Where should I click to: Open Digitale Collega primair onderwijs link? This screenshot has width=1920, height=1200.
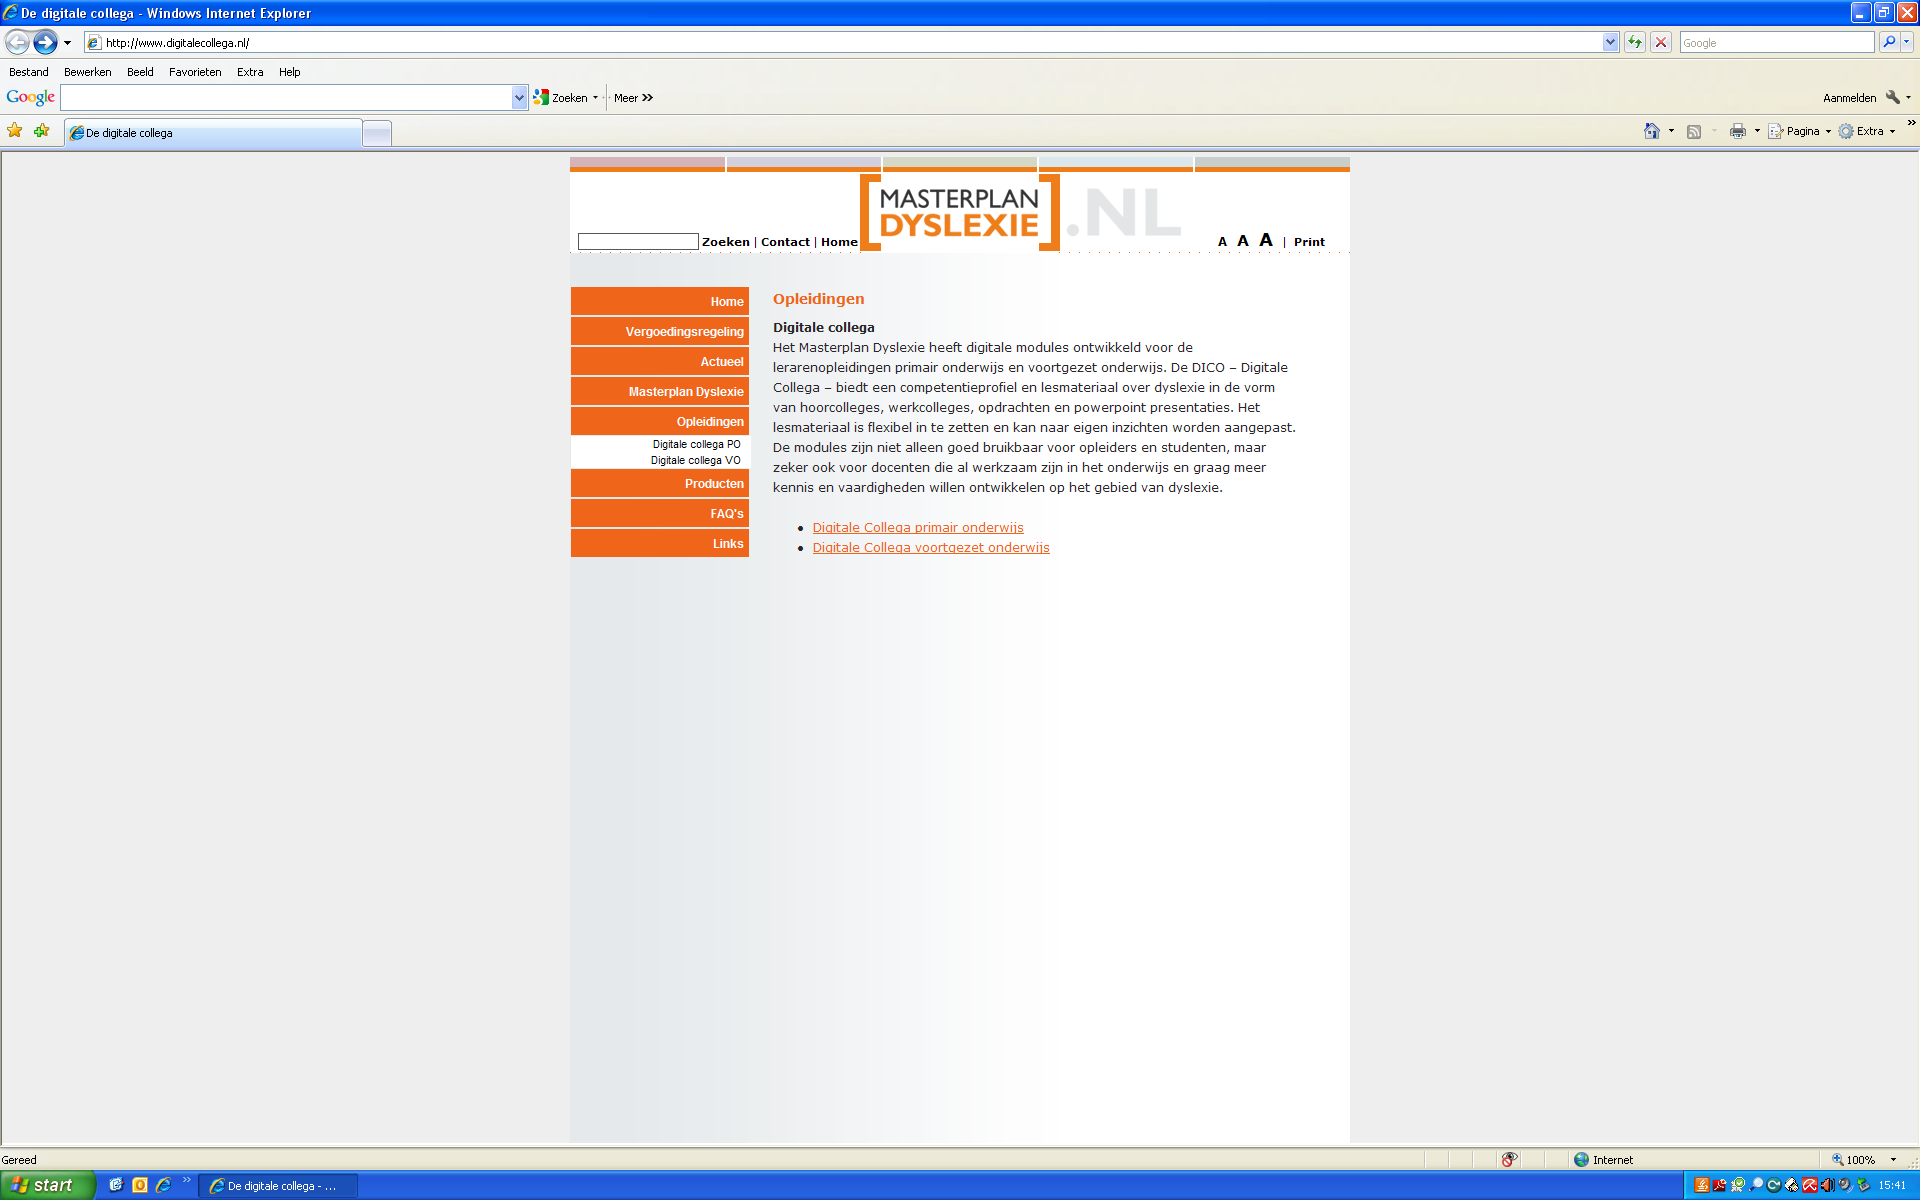tap(918, 527)
